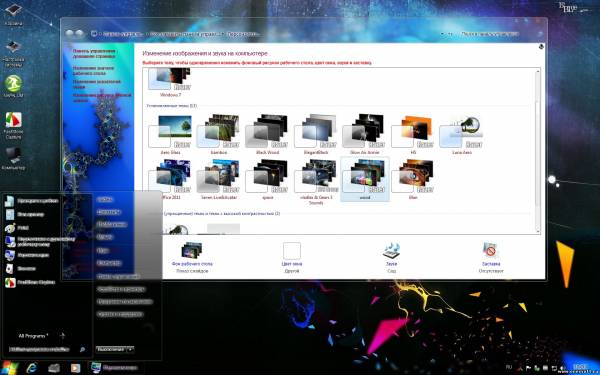Open the address bar history dropdown
The width and height of the screenshot is (600, 375).
click(x=443, y=34)
